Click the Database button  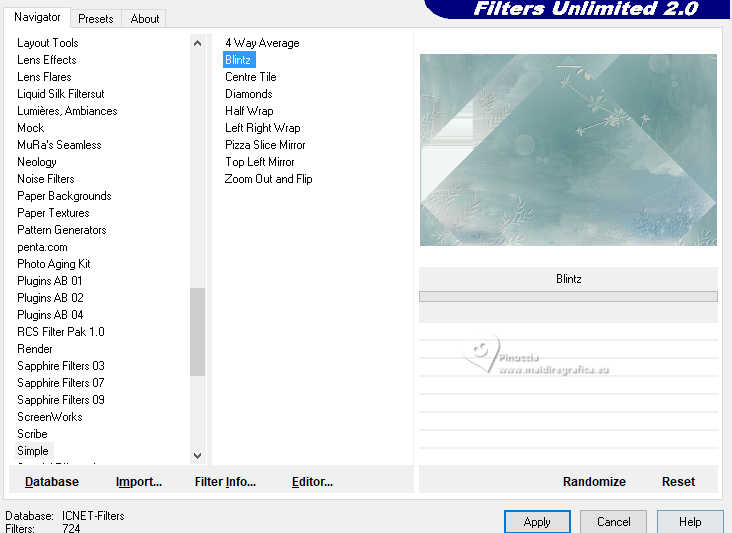[52, 482]
